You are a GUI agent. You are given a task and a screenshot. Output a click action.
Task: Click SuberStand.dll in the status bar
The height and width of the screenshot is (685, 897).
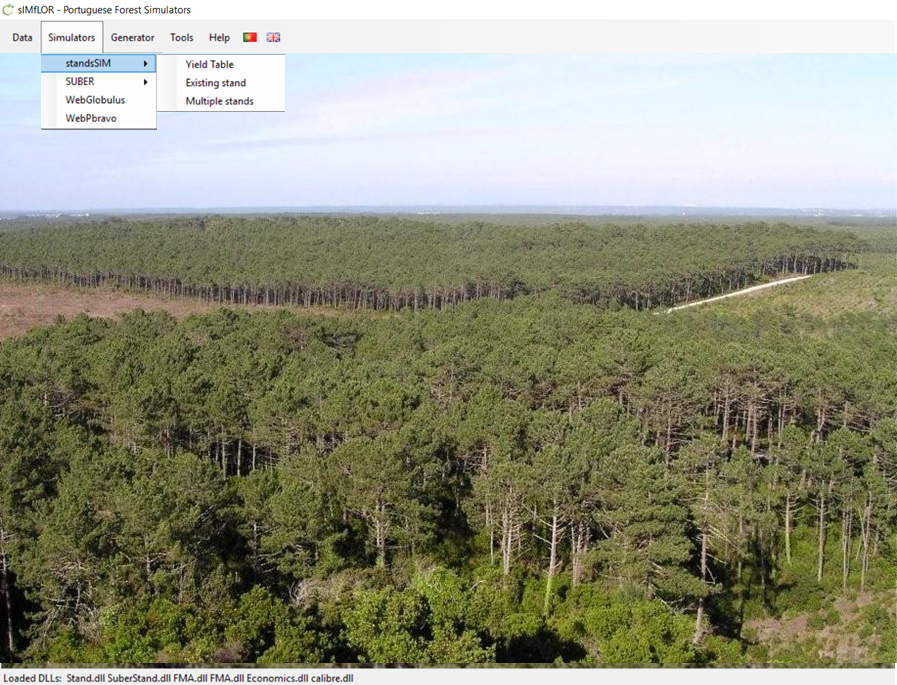139,679
